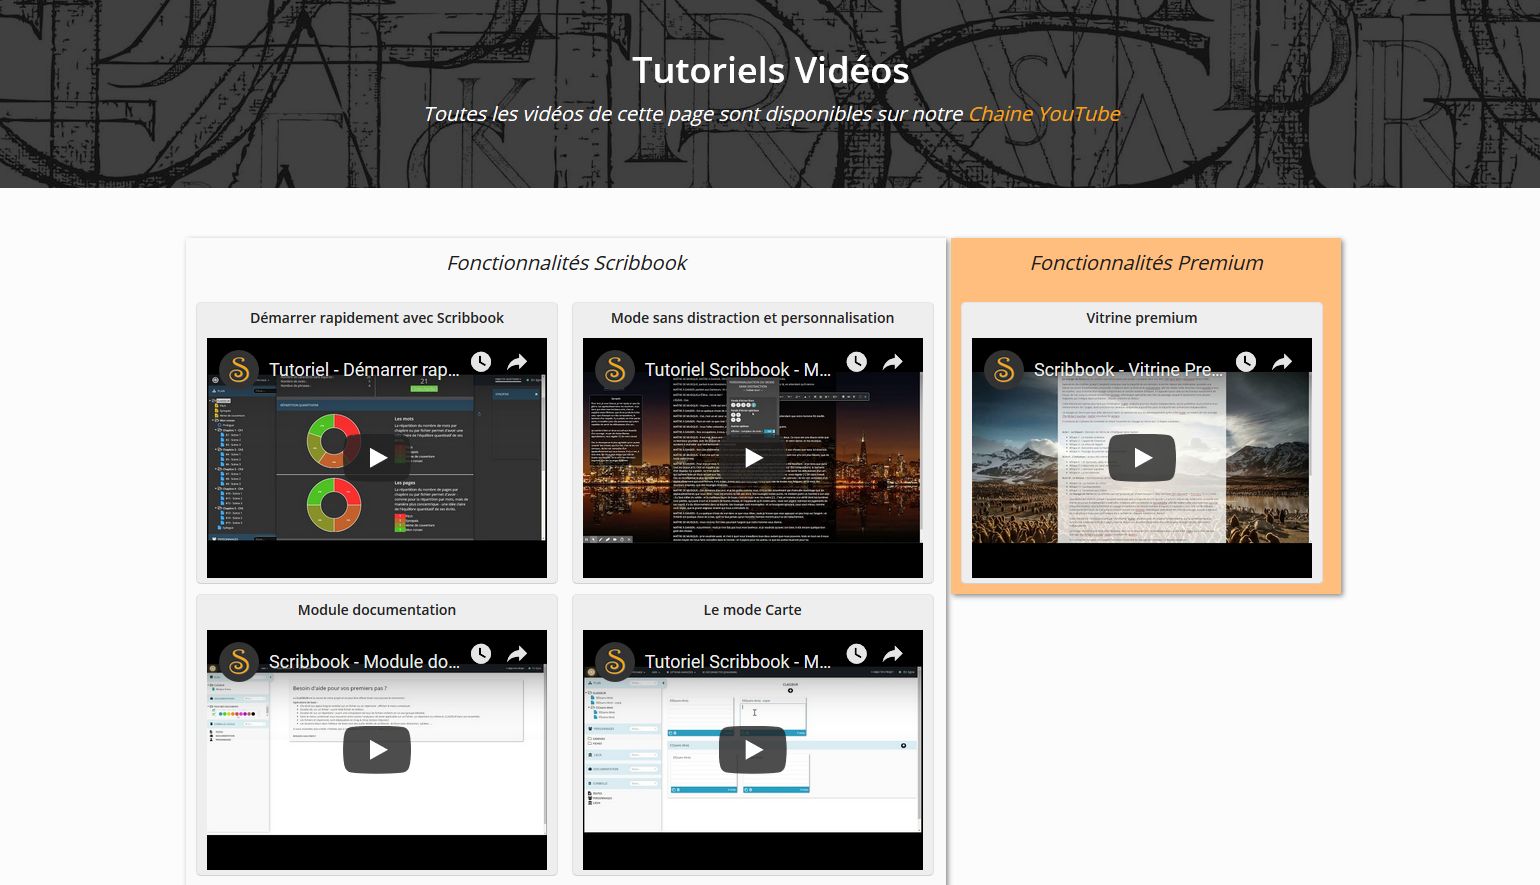Screen dimensions: 1540x885
Task: Click Share arrow on Mode sans distraction video
Action: point(893,362)
